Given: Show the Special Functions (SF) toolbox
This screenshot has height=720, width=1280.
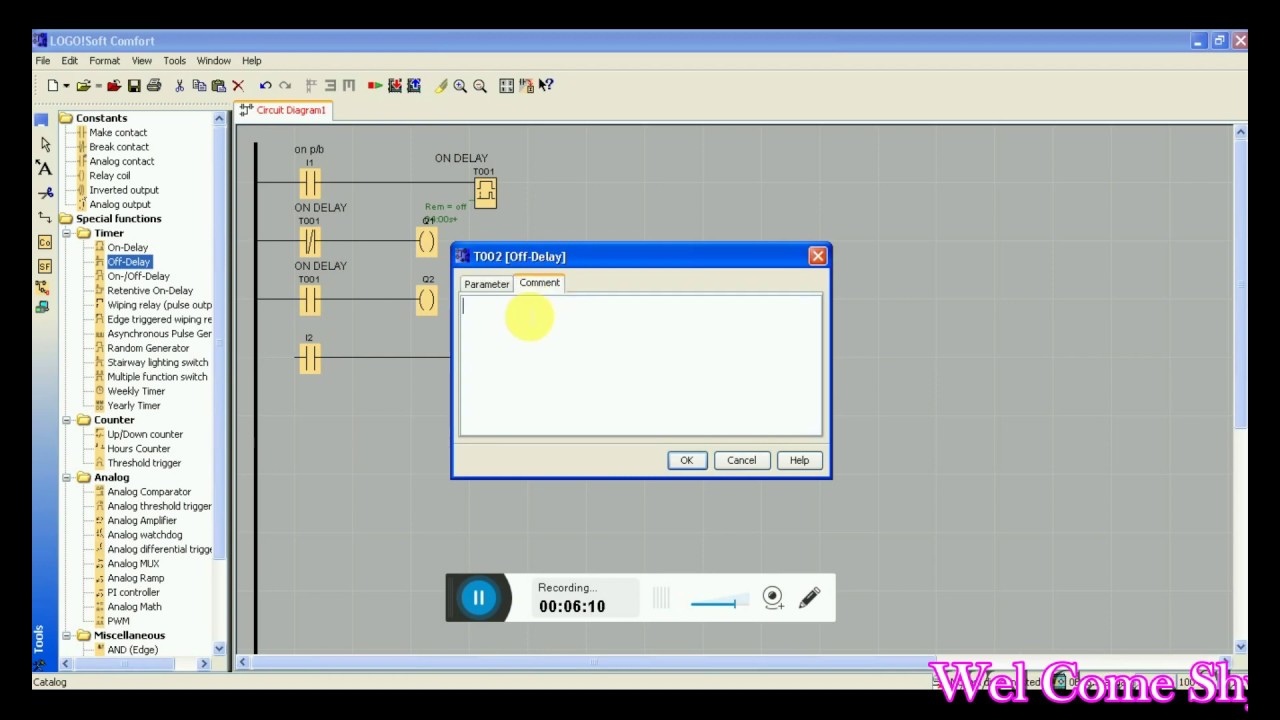Looking at the screenshot, I should [44, 266].
